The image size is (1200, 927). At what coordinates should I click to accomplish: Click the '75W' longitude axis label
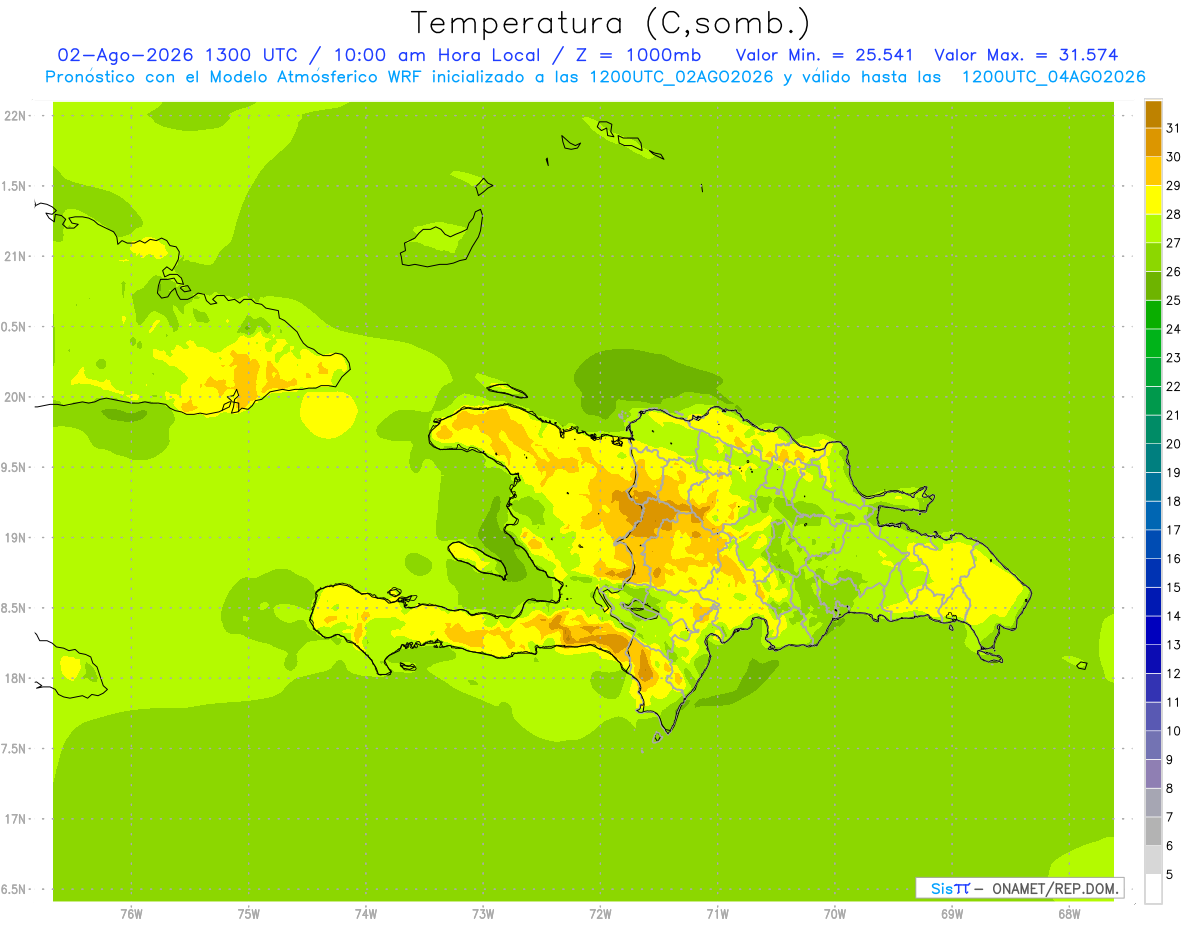[249, 914]
